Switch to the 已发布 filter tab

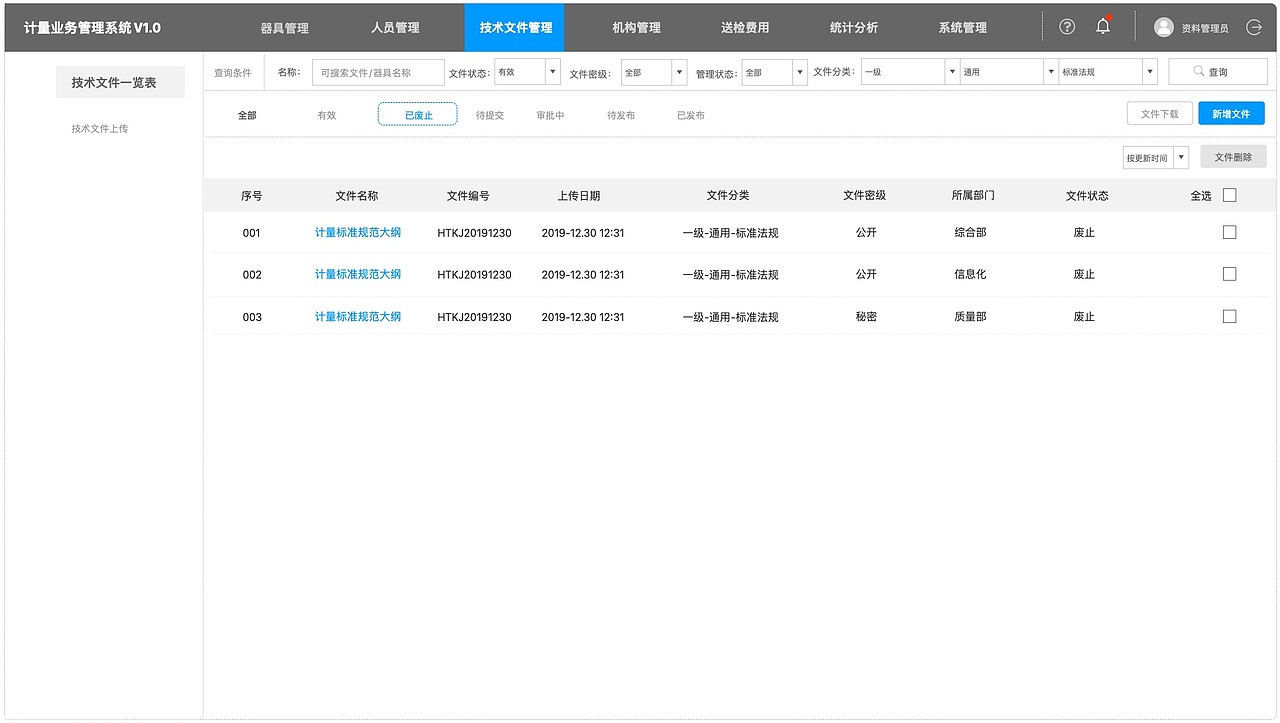pyautogui.click(x=691, y=115)
